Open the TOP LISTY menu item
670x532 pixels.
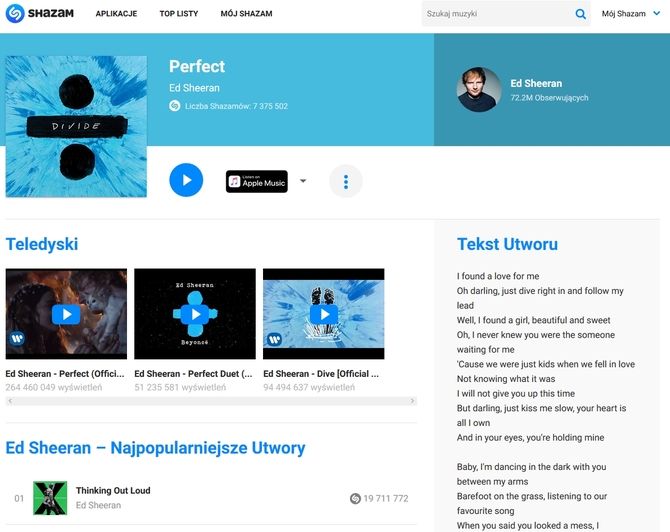coord(179,14)
